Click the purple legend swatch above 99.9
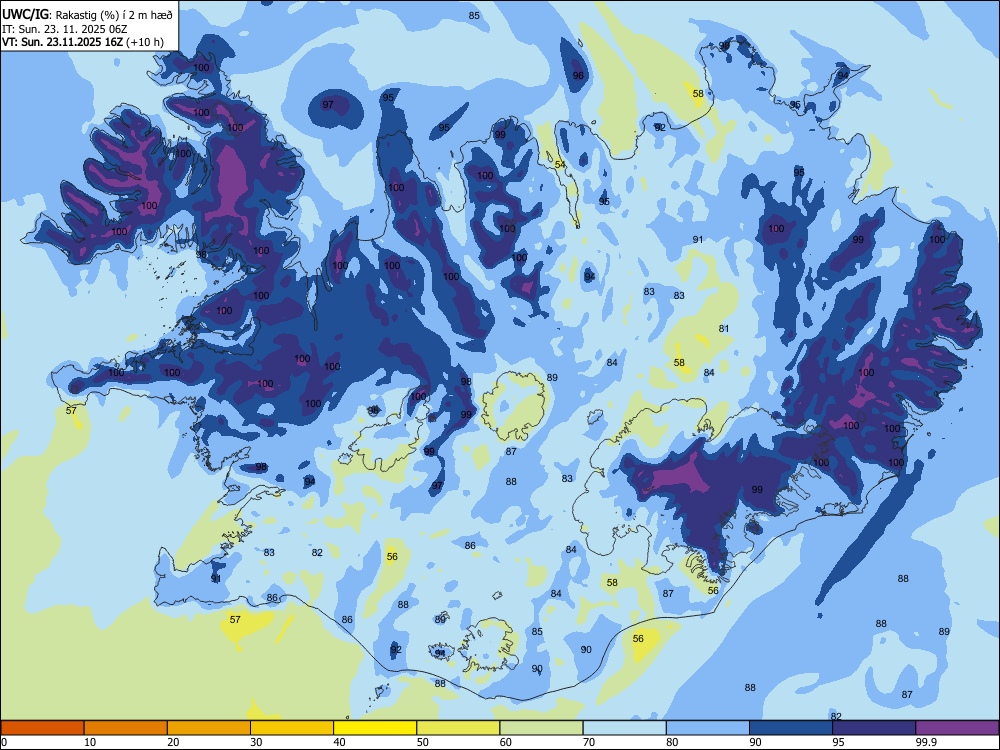This screenshot has width=1000, height=750. [957, 728]
